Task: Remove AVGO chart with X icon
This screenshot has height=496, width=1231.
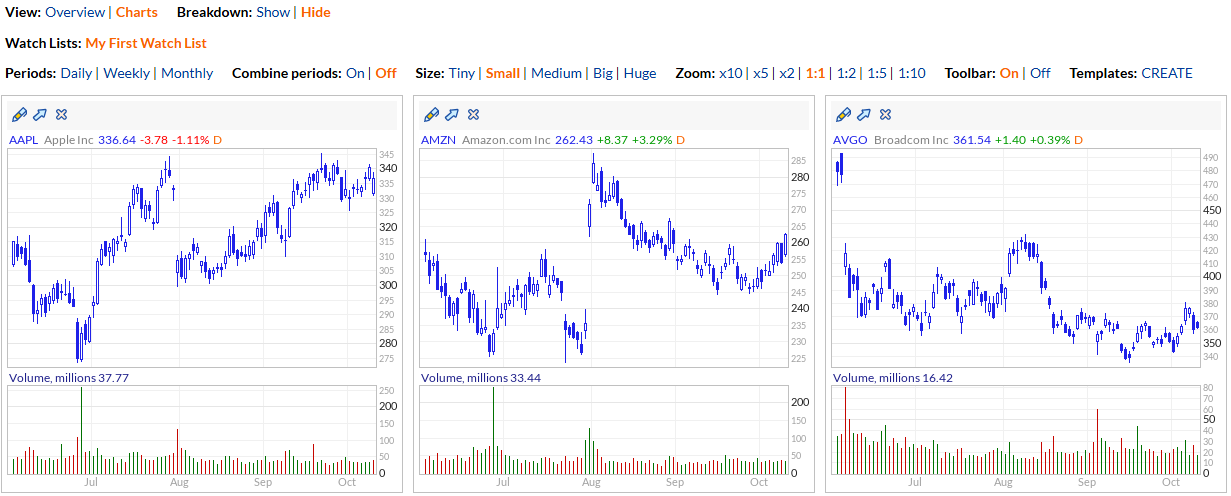Action: (885, 114)
